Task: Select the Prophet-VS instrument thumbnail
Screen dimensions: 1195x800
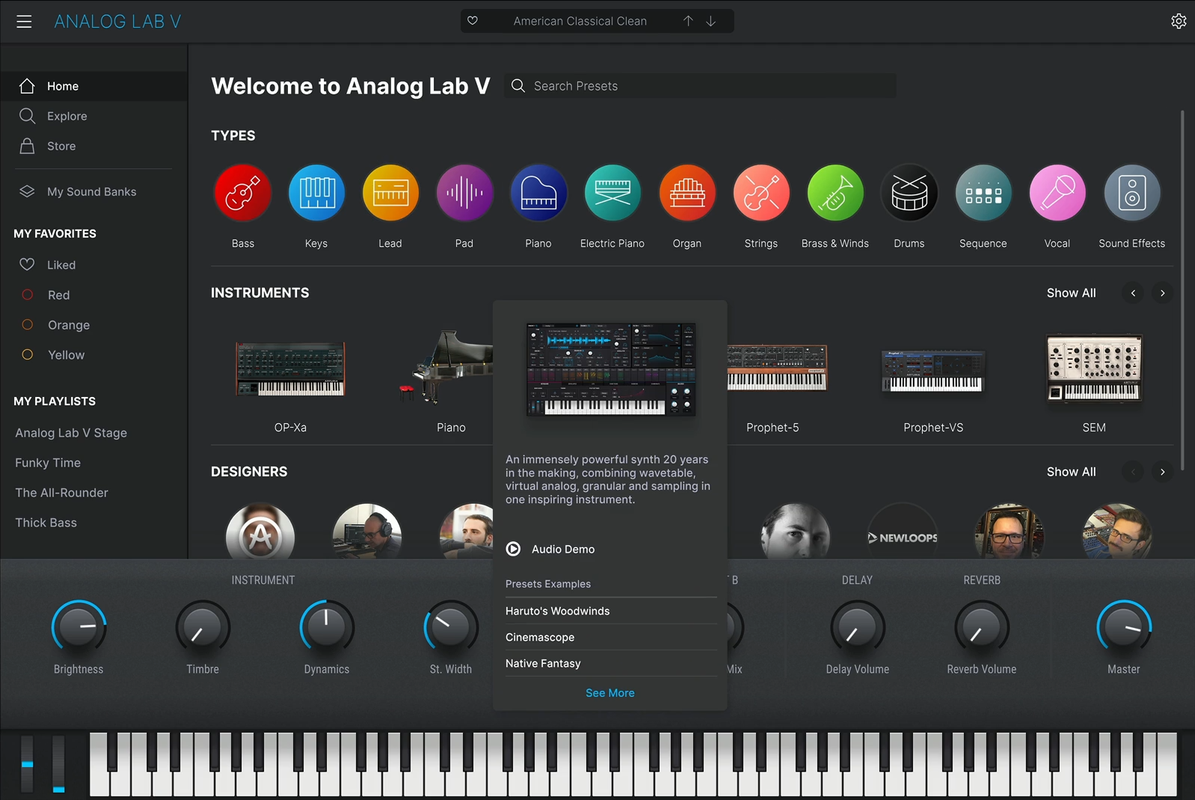Action: pos(933,371)
